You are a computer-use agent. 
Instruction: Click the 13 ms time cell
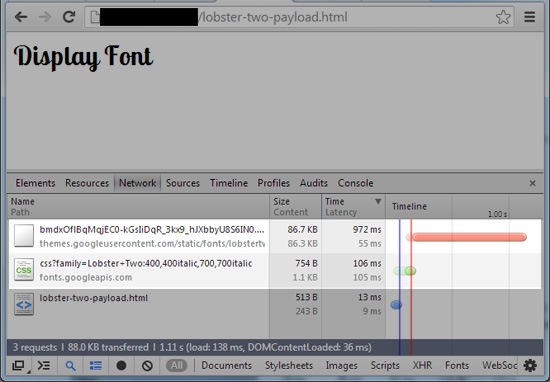369,297
